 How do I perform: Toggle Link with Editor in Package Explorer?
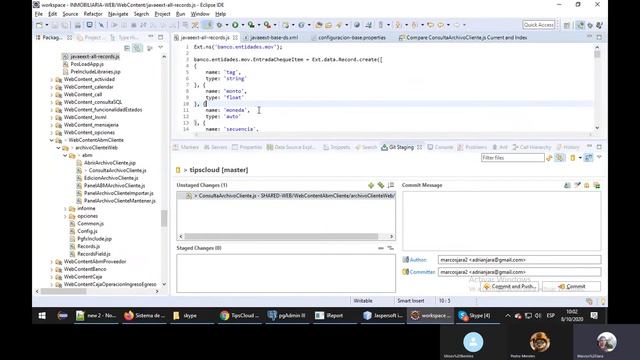[138, 48]
